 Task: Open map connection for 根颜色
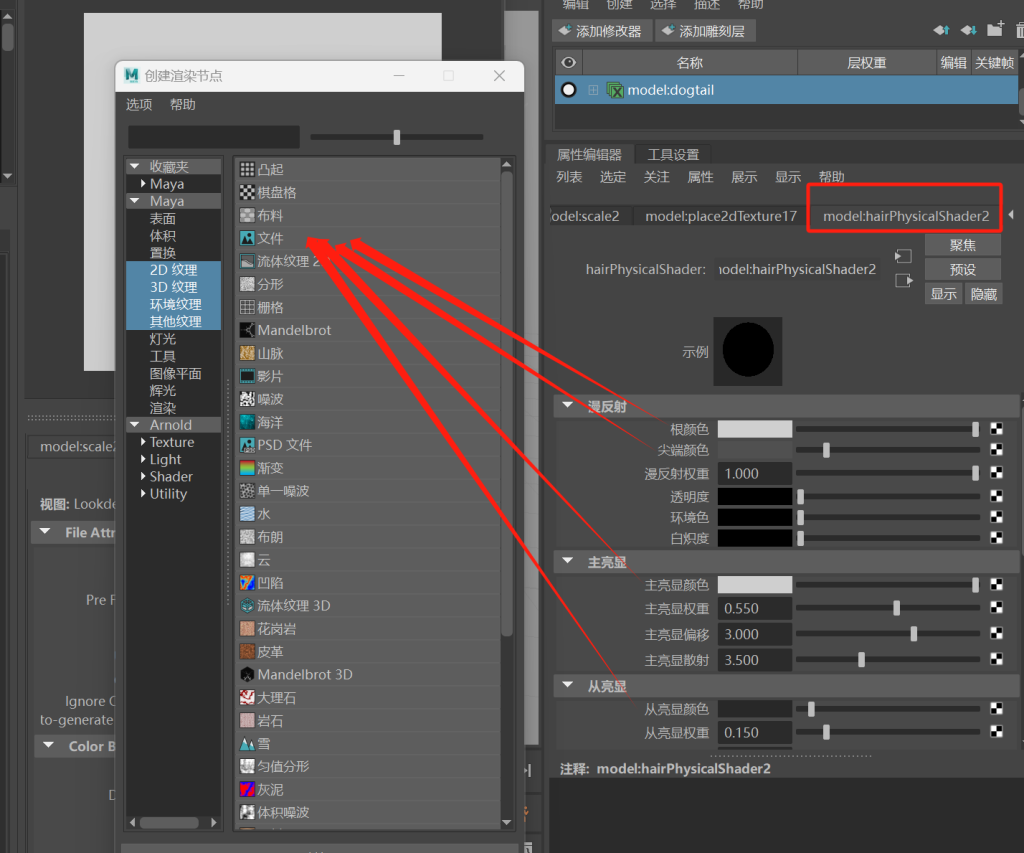[x=997, y=429]
